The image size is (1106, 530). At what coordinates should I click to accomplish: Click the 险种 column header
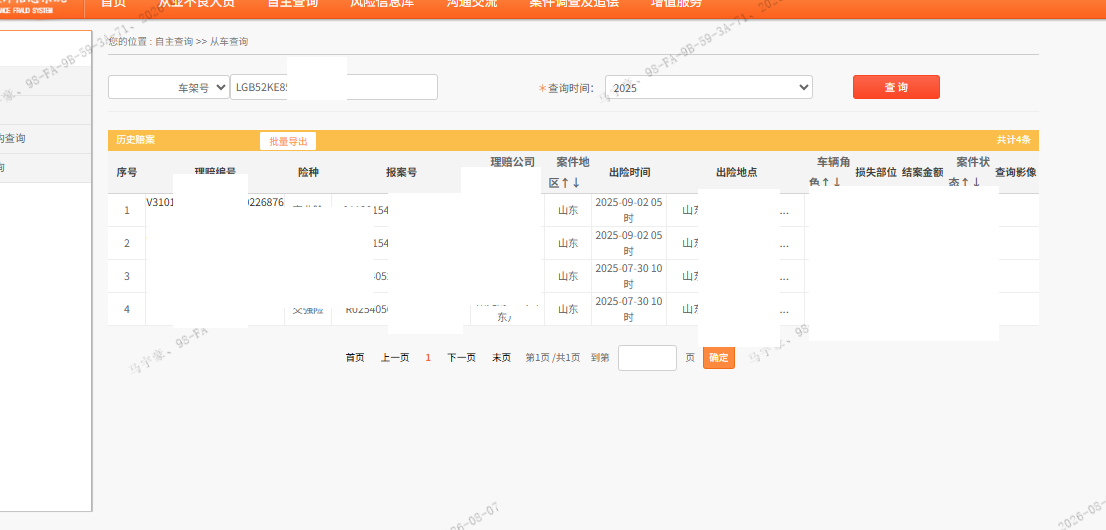coord(309,173)
